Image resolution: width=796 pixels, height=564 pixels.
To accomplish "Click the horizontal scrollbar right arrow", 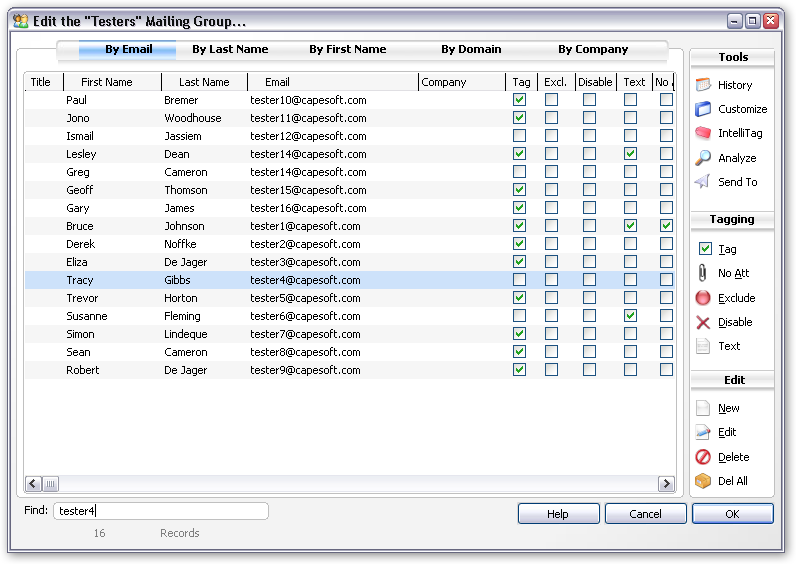I will (666, 484).
